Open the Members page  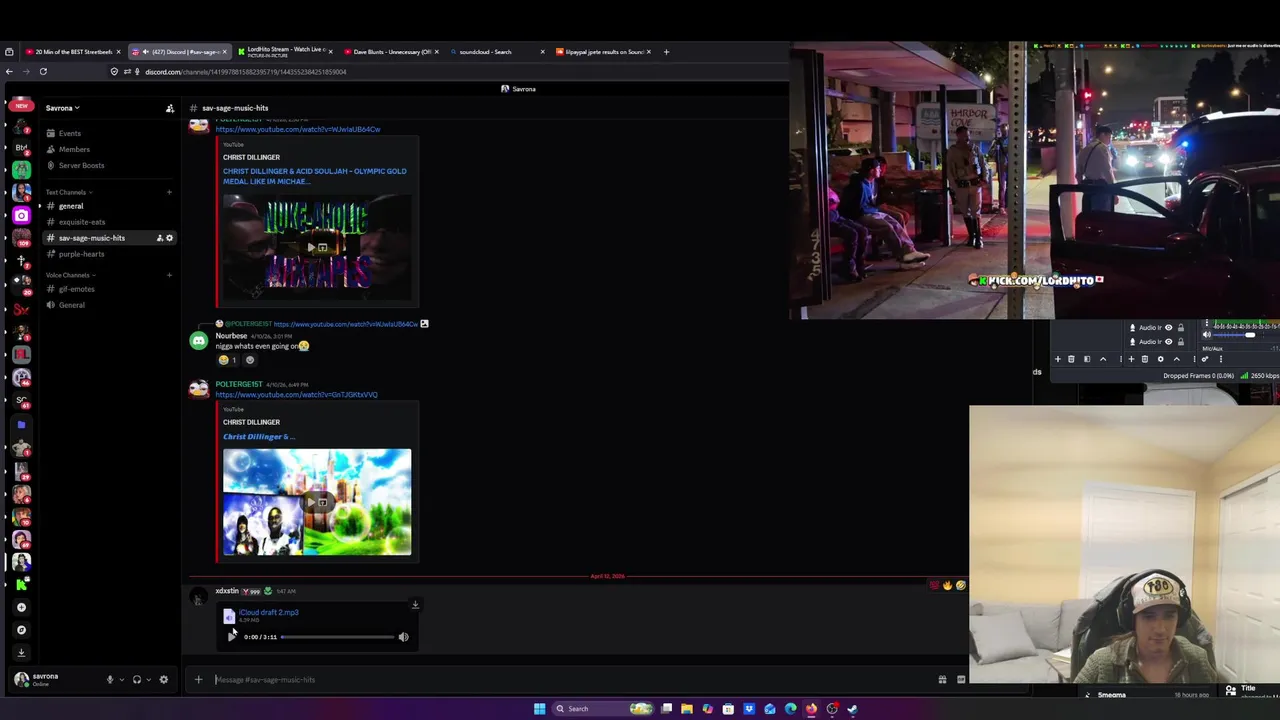[x=74, y=149]
